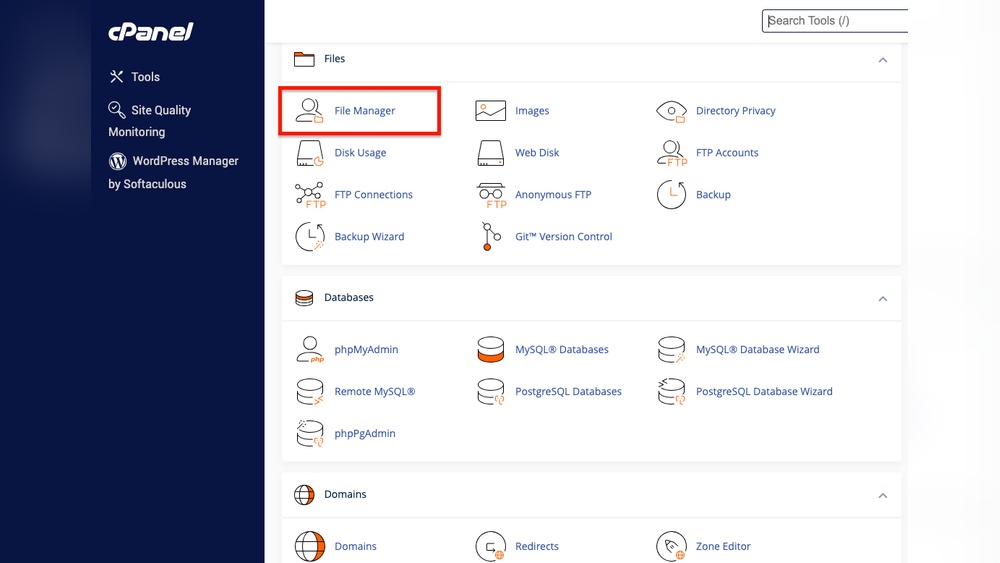This screenshot has height=563, width=1000.
Task: Open the Zone Editor icon
Action: coord(672,546)
